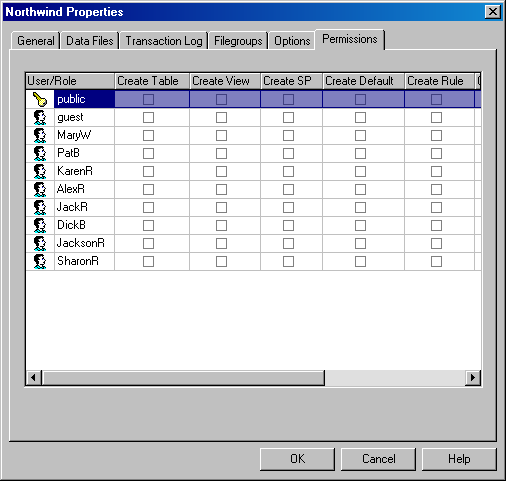
Task: Check Create Default for JacksonR
Action: tap(360, 243)
